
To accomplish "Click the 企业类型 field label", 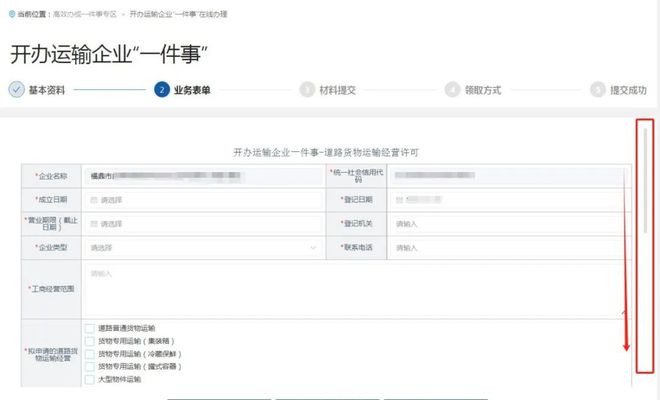I will (x=51, y=248).
